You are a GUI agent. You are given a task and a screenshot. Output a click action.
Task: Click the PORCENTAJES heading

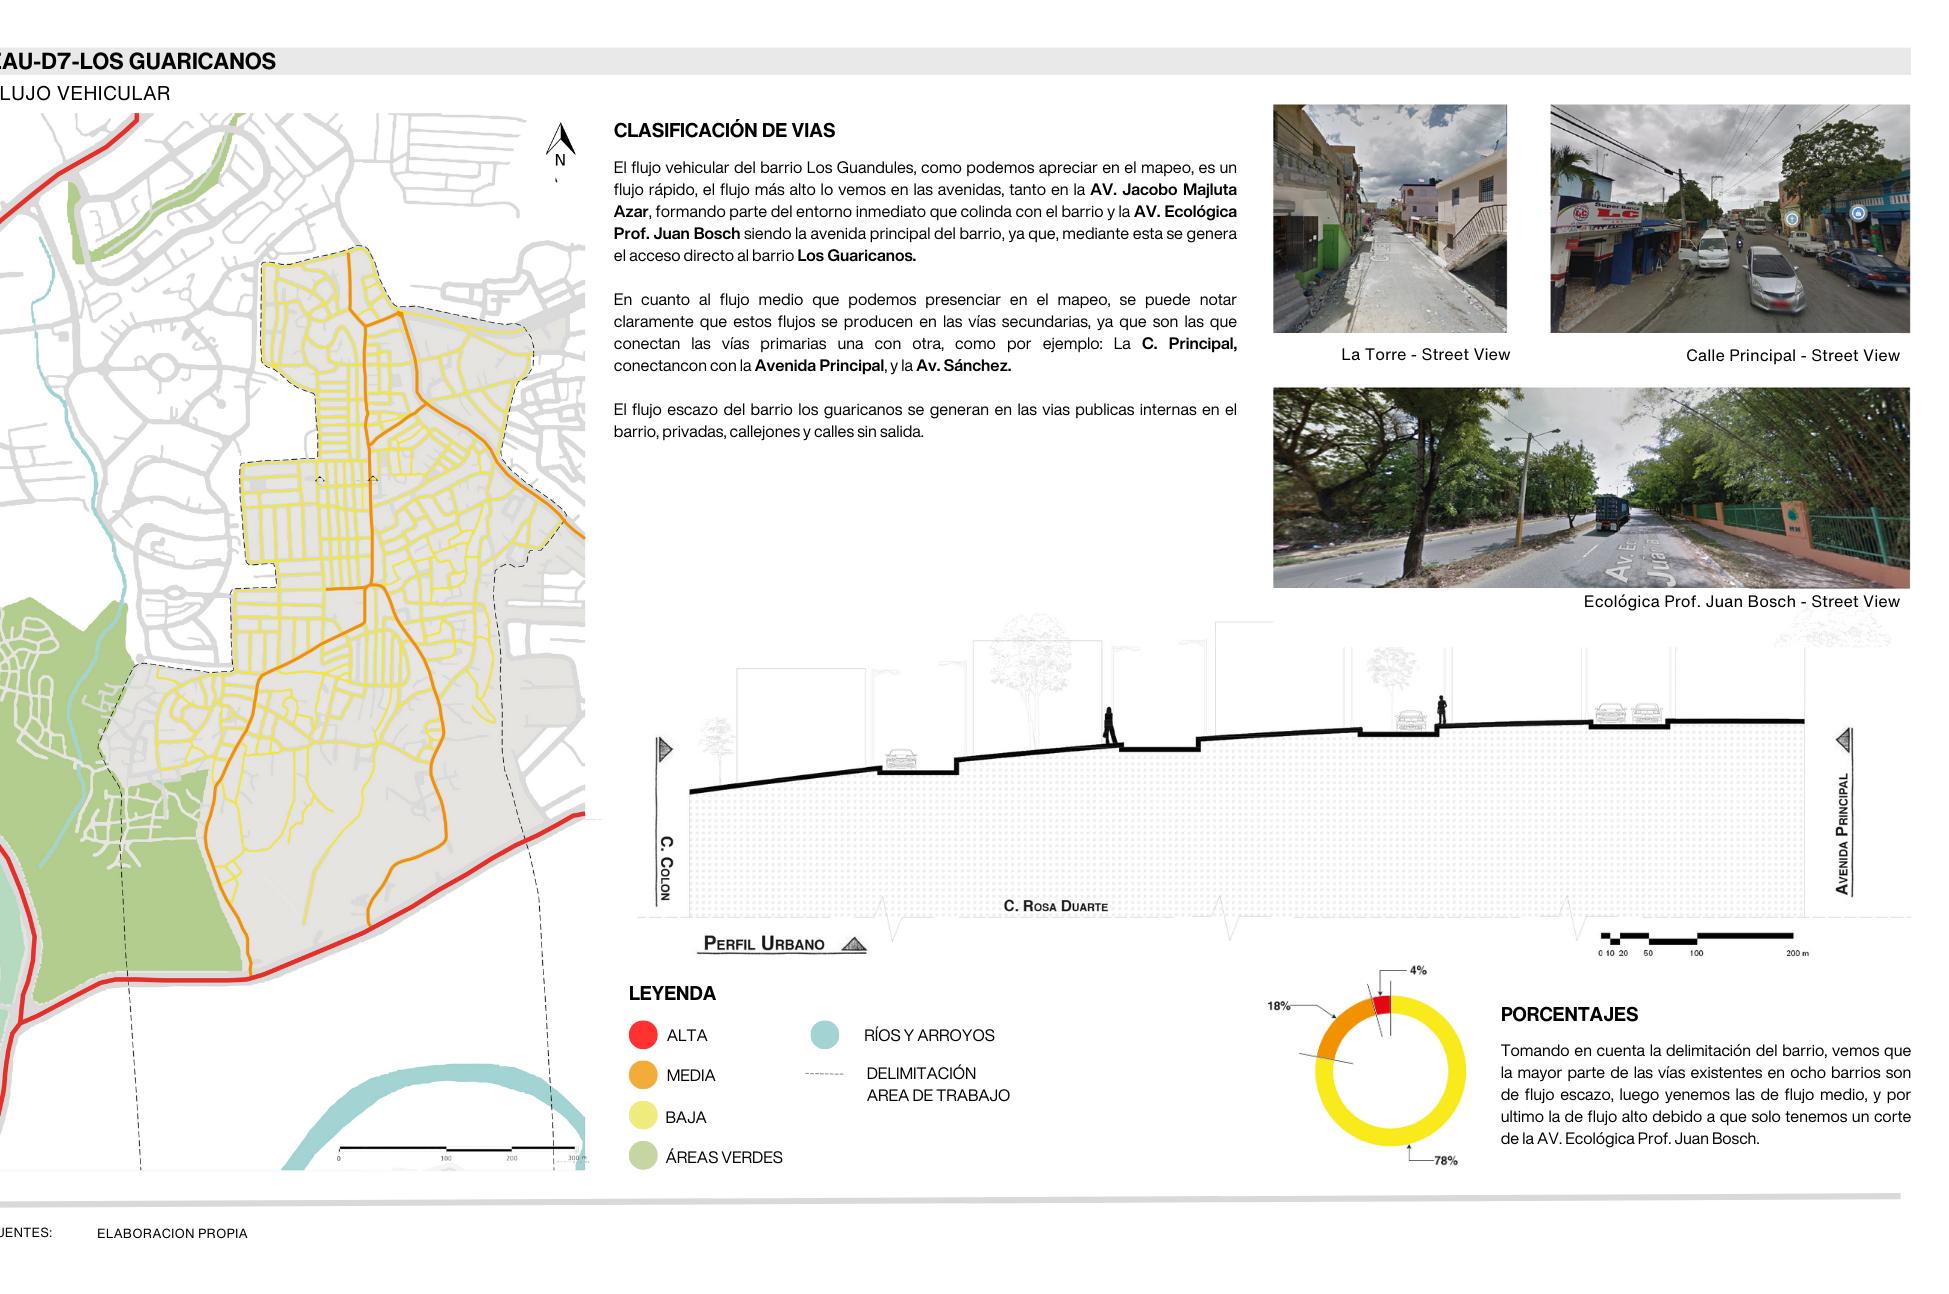pyautogui.click(x=1568, y=1014)
